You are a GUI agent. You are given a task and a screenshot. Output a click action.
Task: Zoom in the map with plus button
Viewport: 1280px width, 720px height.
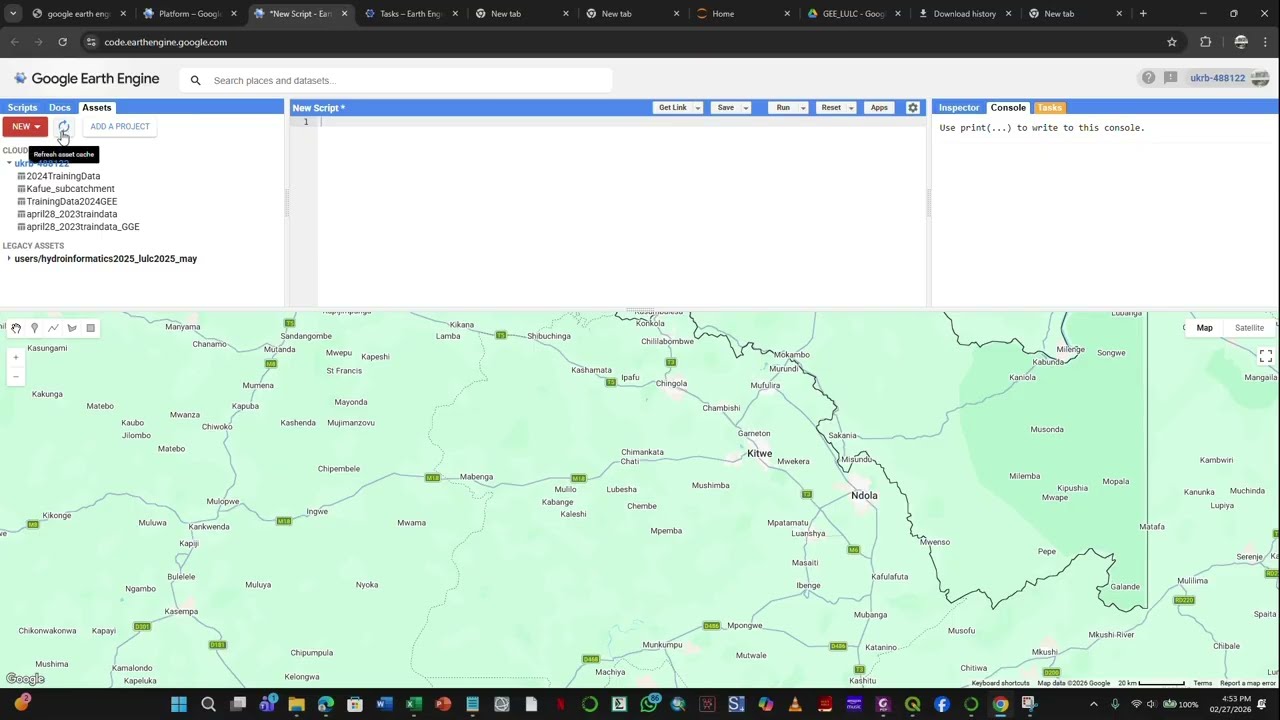15,357
